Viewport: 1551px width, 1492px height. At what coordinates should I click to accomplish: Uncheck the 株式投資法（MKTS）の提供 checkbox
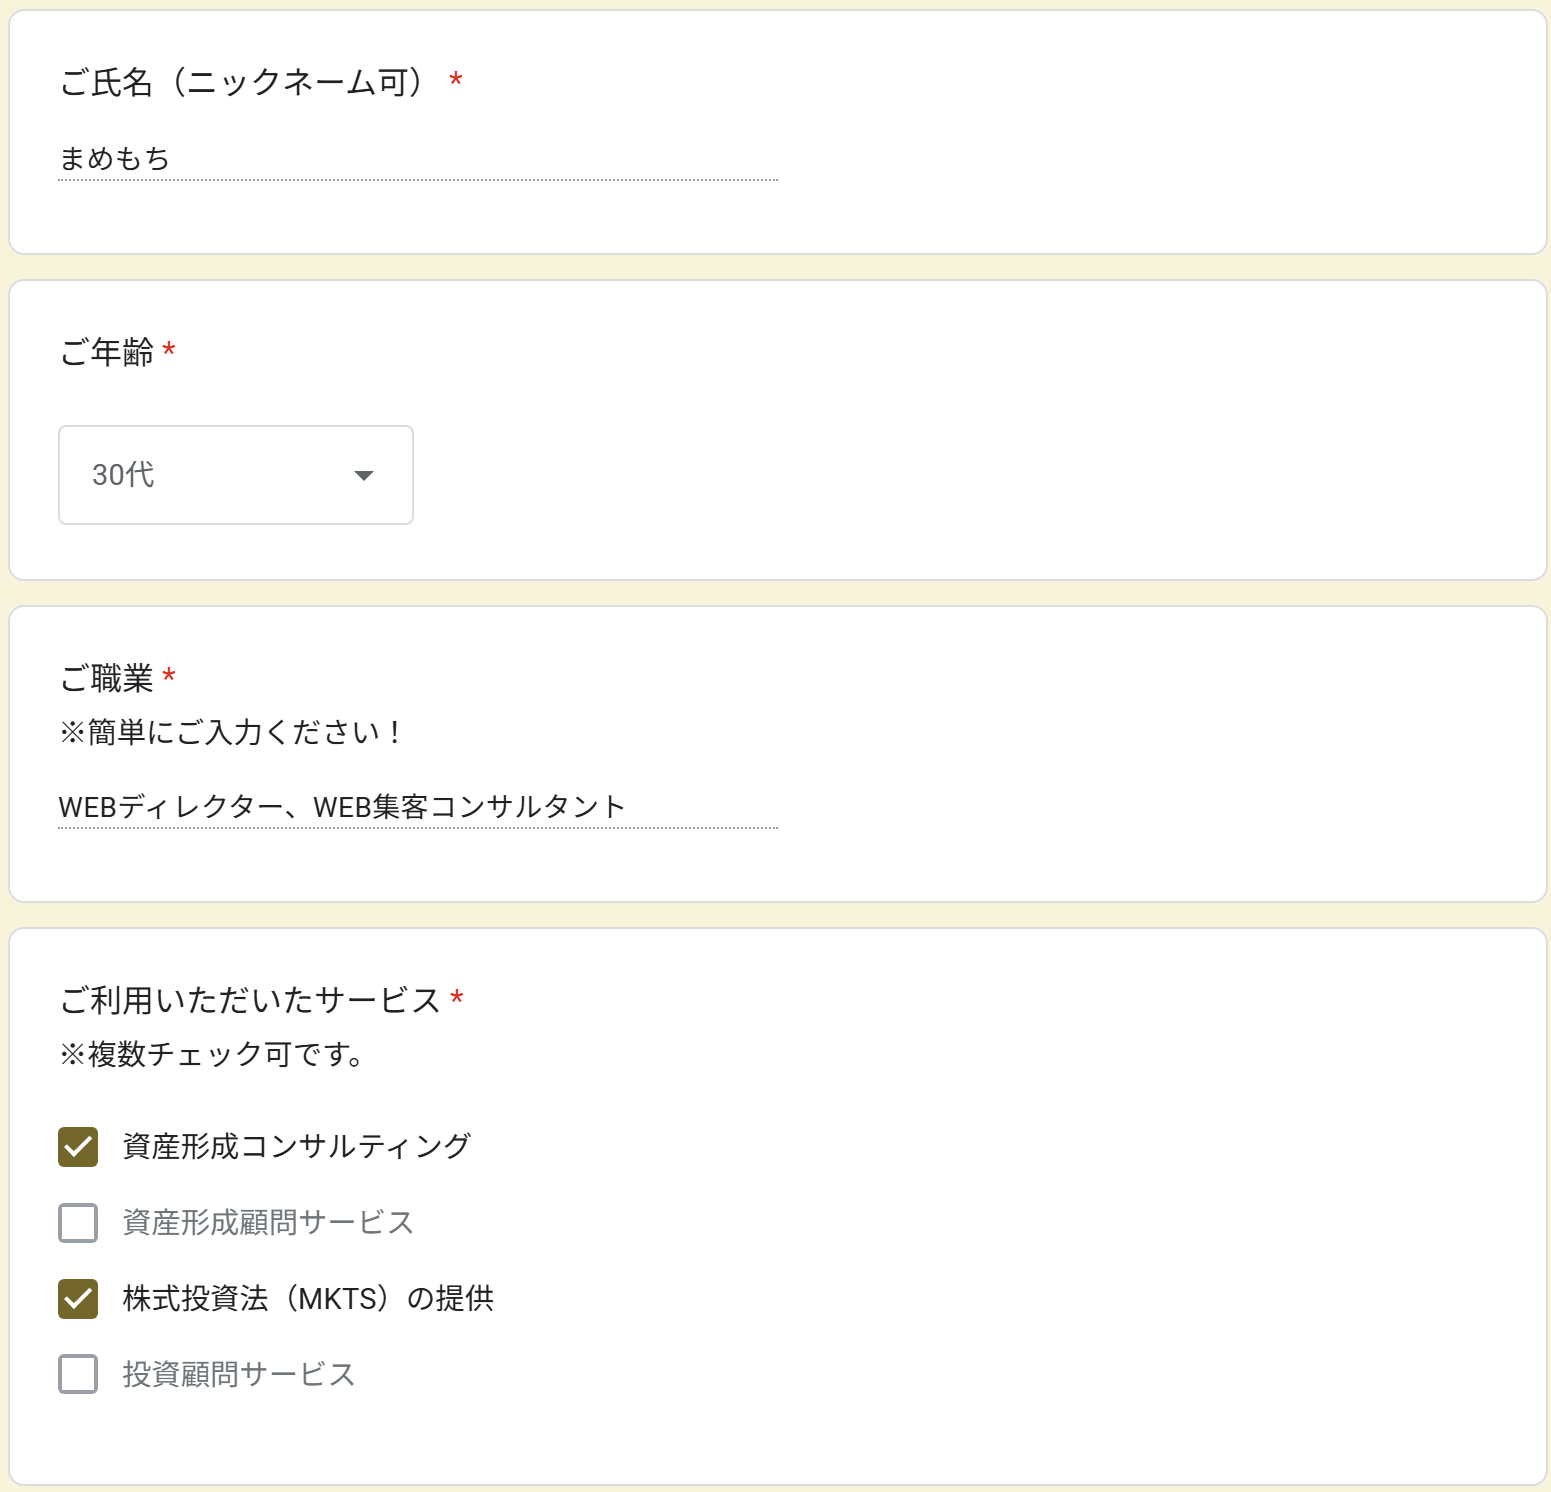[x=78, y=1299]
